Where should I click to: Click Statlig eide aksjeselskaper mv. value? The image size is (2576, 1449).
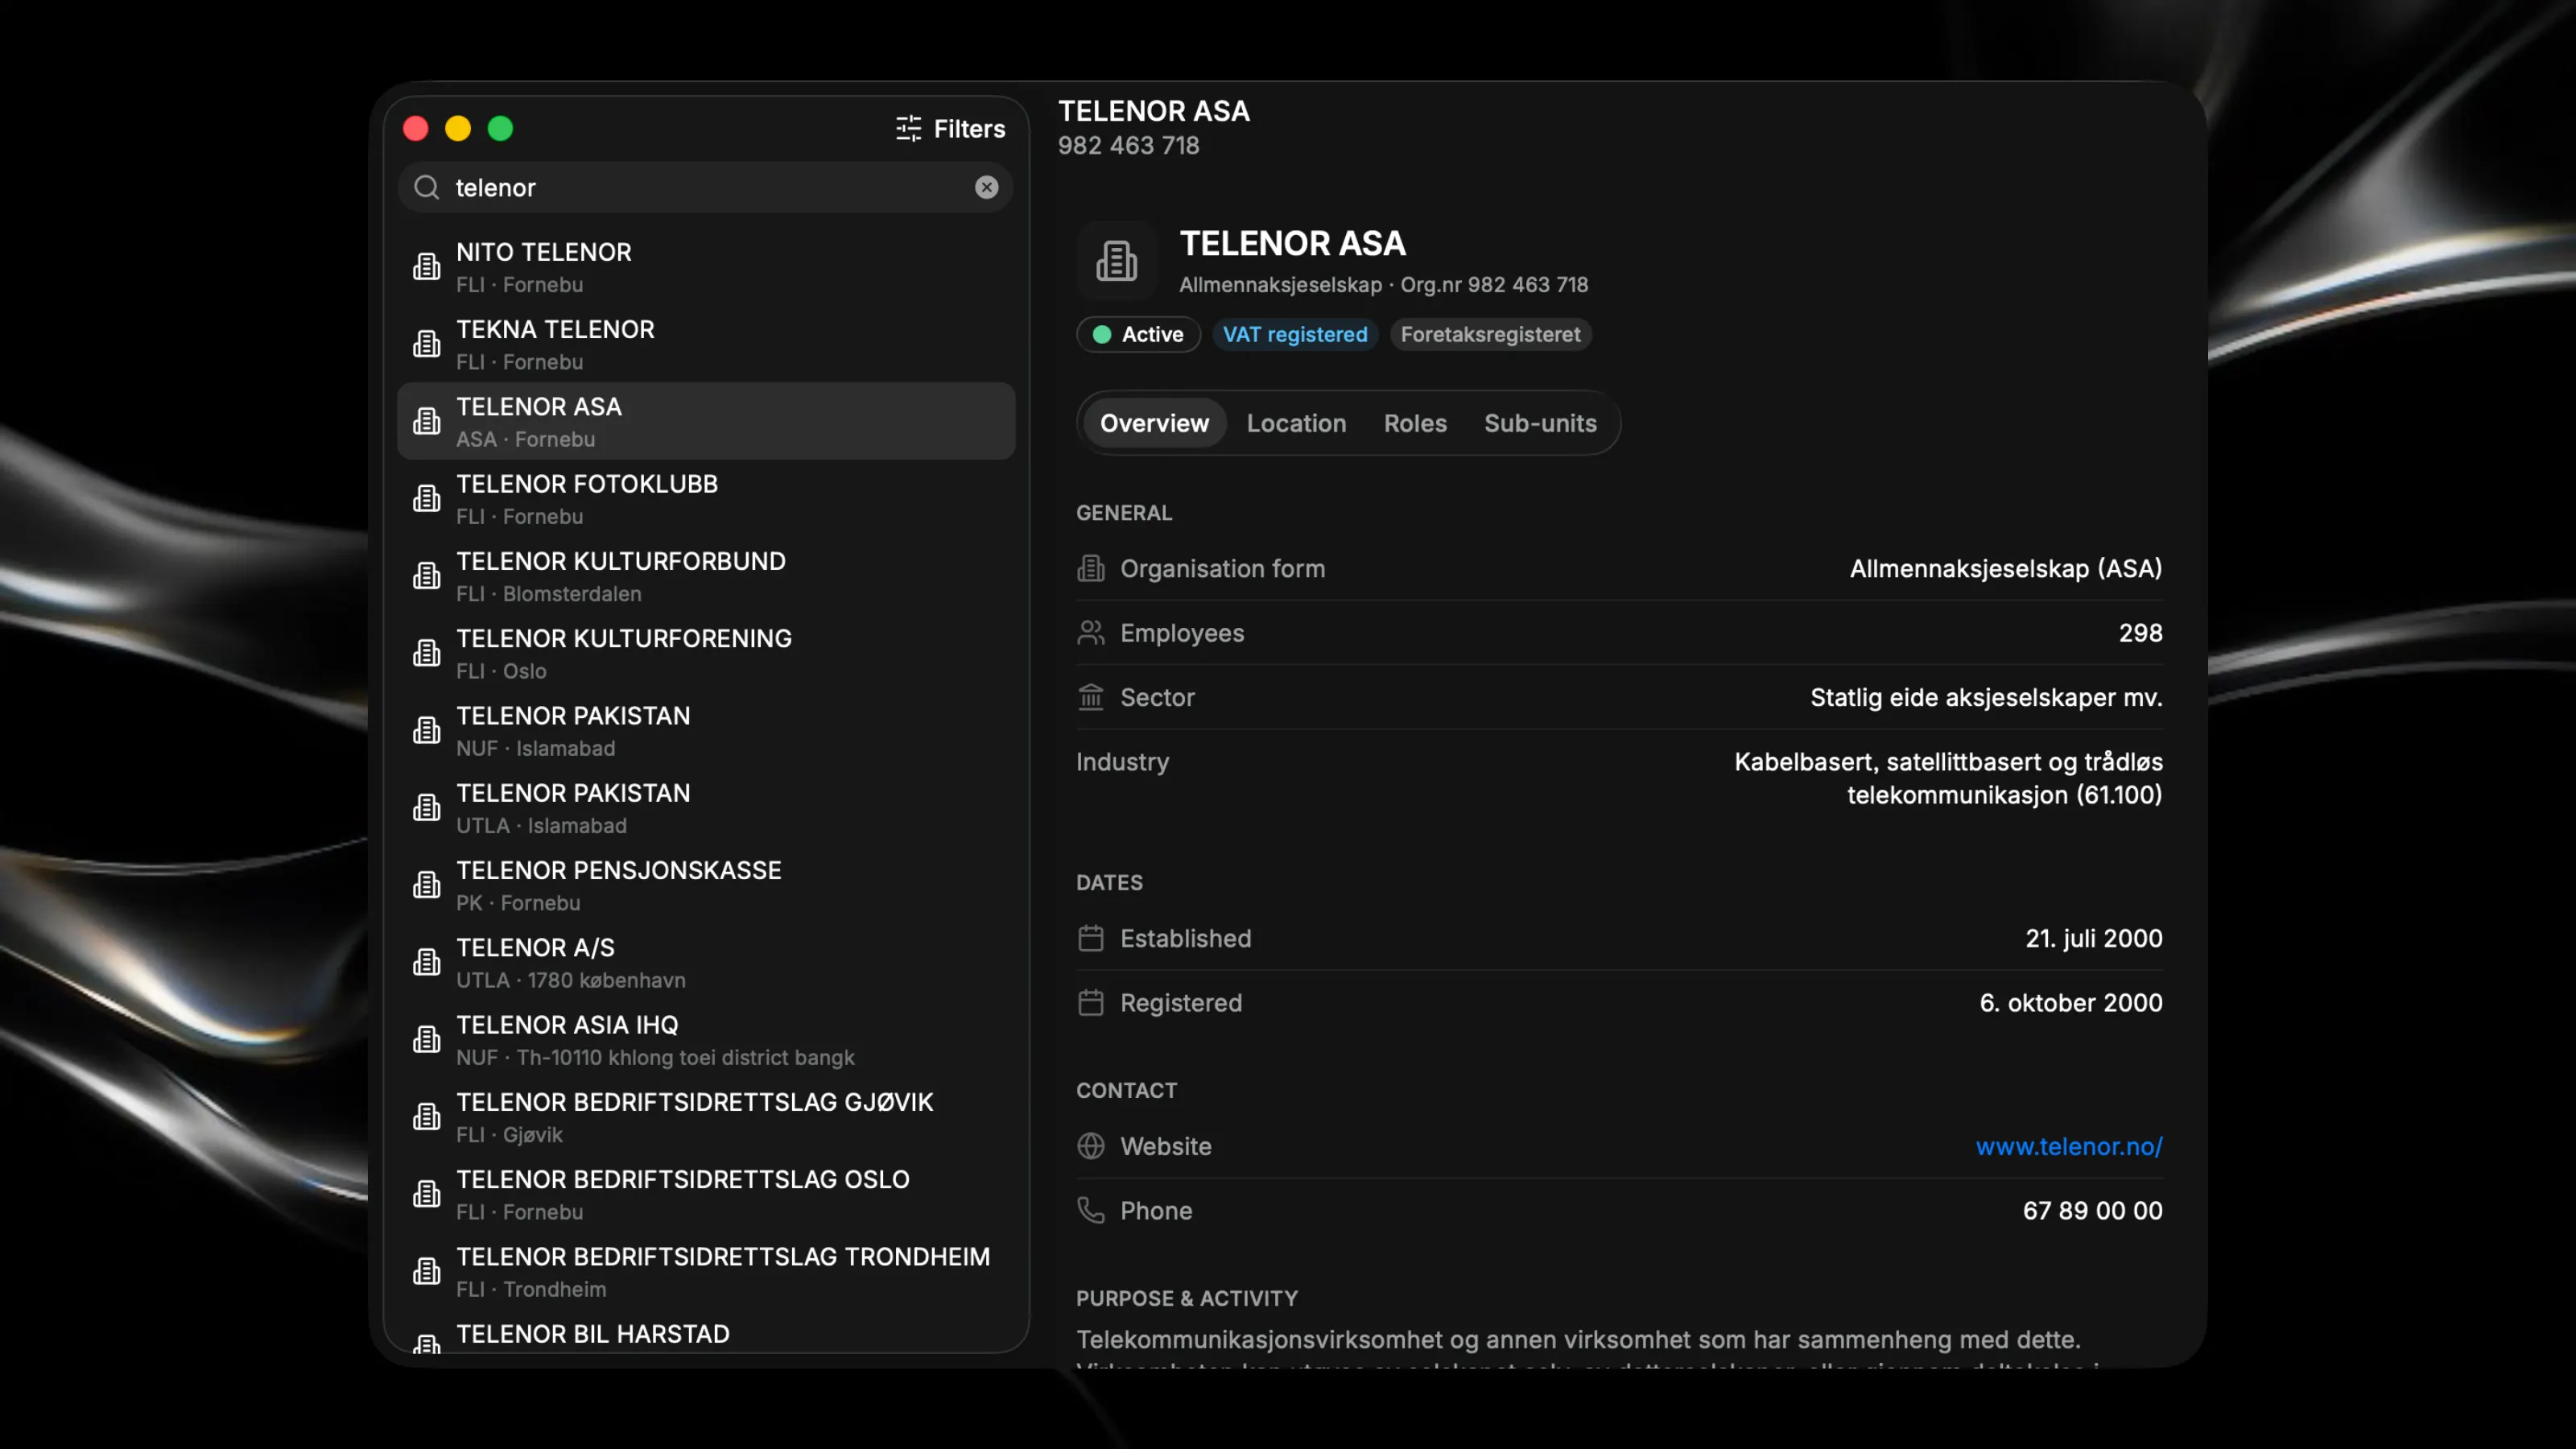1986,697
